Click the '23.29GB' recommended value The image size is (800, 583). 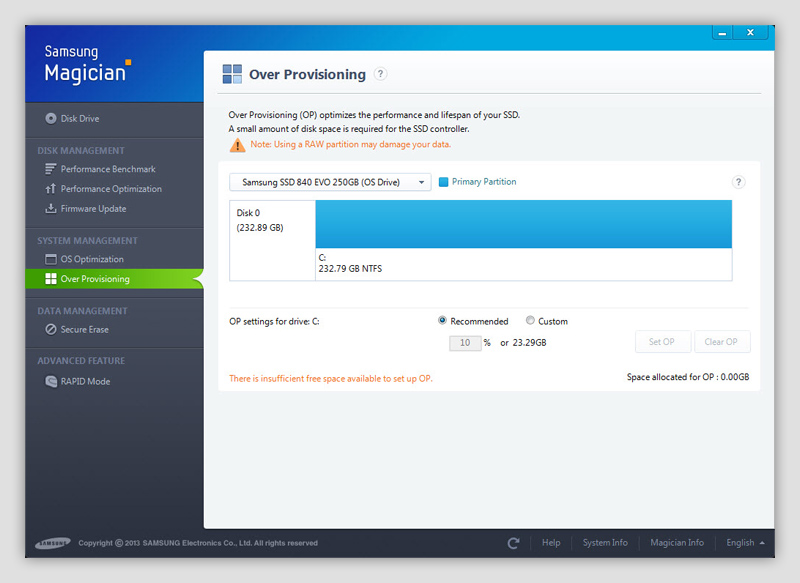click(530, 343)
